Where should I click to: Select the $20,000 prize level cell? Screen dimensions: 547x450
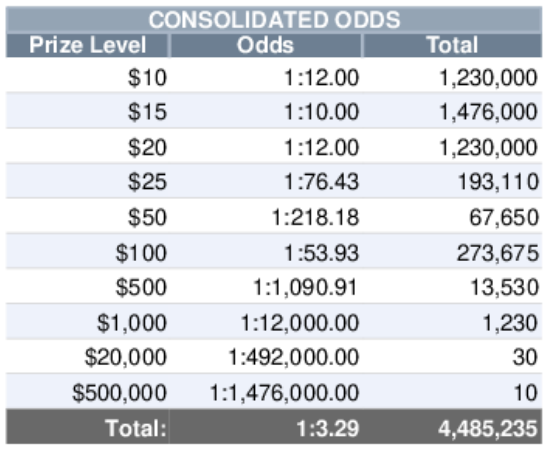[88, 356]
